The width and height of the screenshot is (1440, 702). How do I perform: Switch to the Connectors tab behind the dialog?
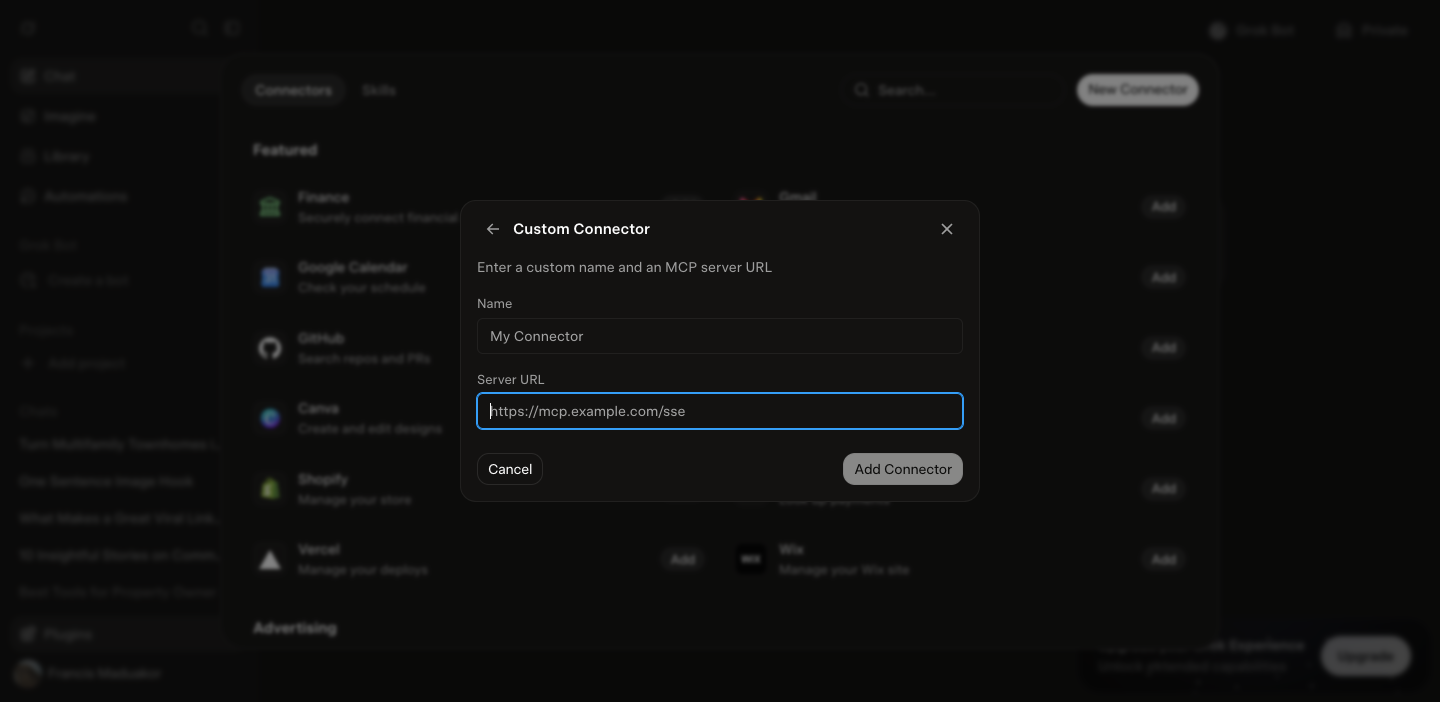pyautogui.click(x=293, y=90)
